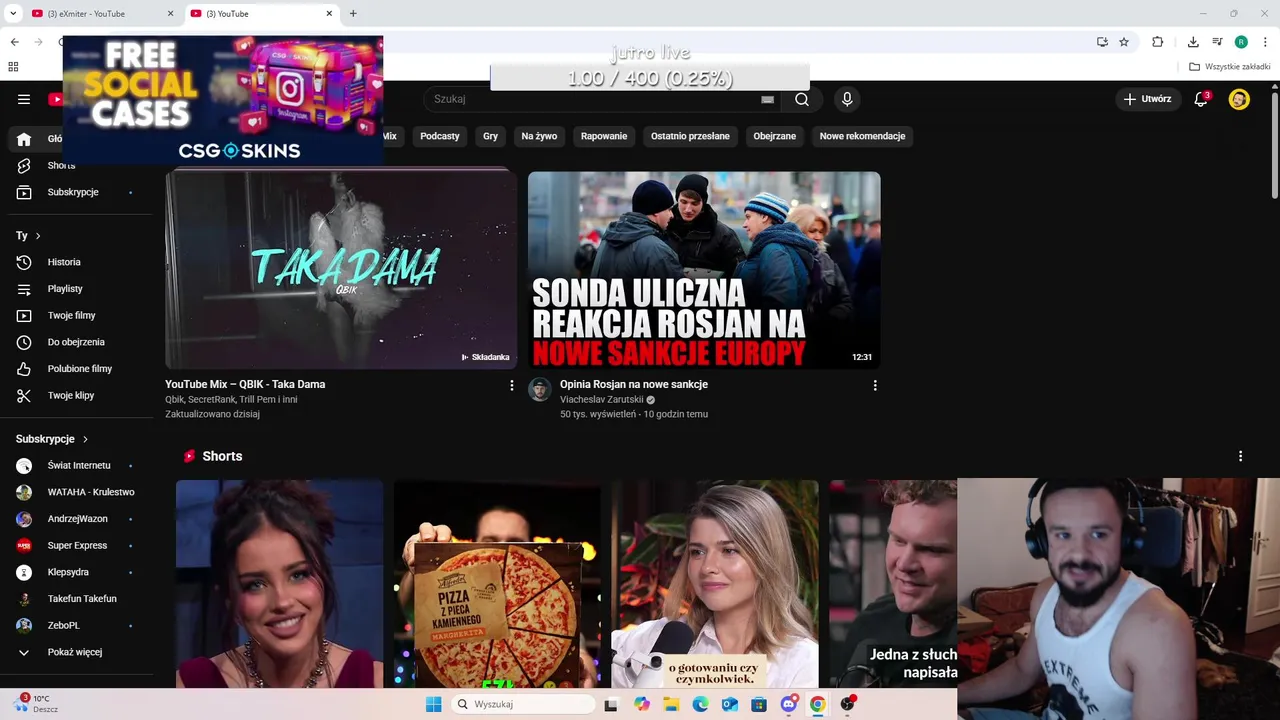
Task: Select the Gry filter chip
Action: click(490, 136)
